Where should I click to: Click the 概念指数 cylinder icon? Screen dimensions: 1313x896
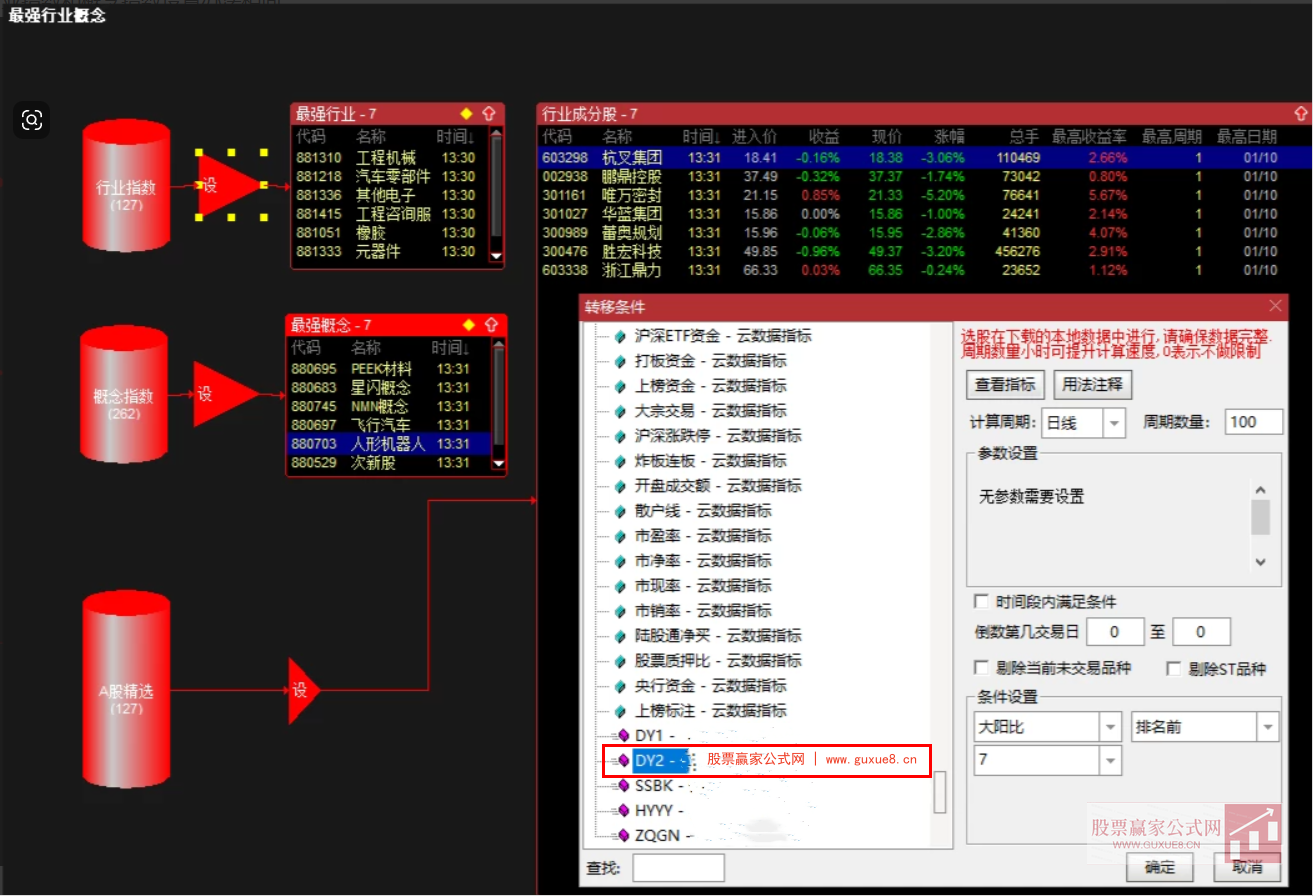124,395
